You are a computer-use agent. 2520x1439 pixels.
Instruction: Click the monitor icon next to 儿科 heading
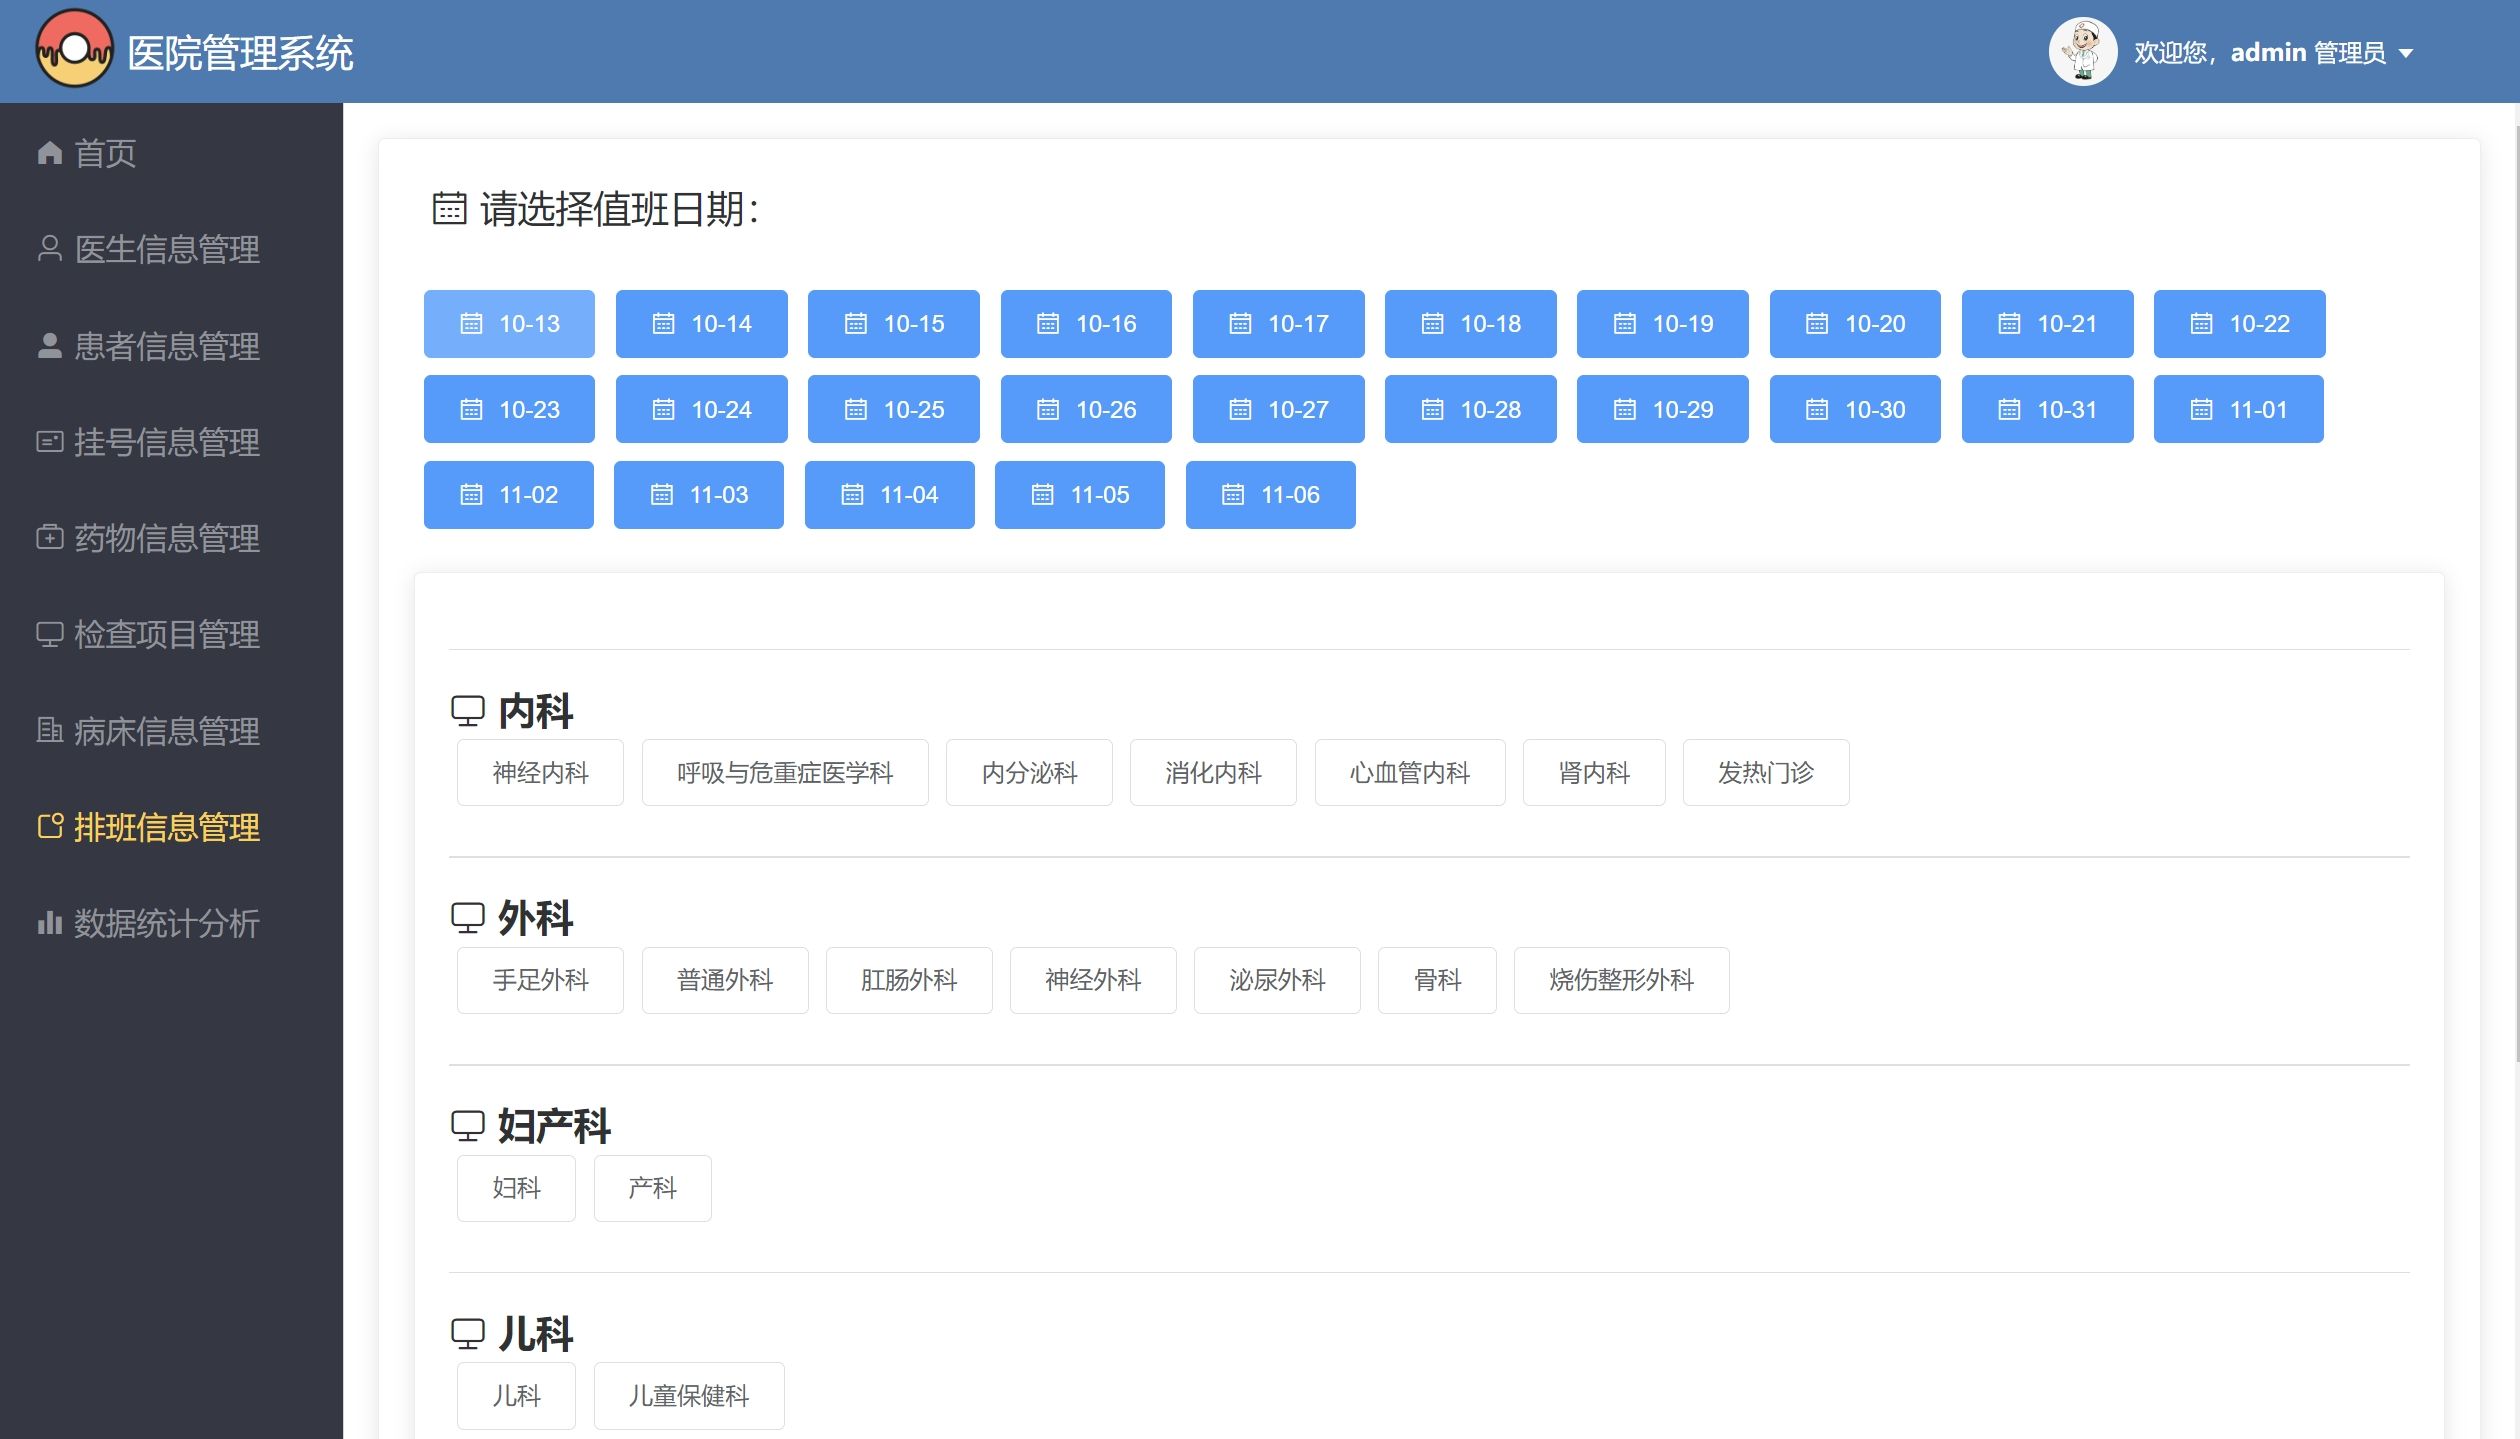[x=467, y=1334]
